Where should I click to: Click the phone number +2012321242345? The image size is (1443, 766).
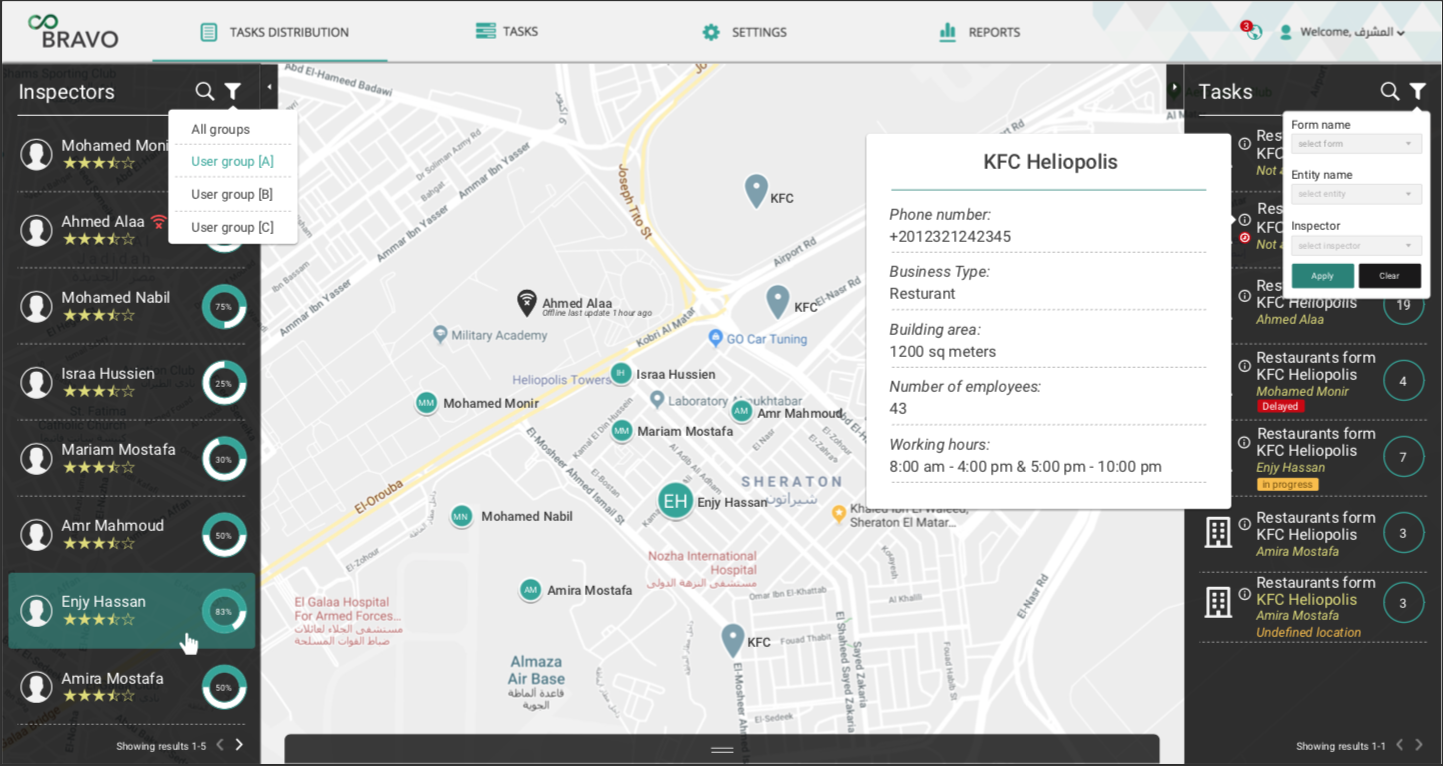950,237
